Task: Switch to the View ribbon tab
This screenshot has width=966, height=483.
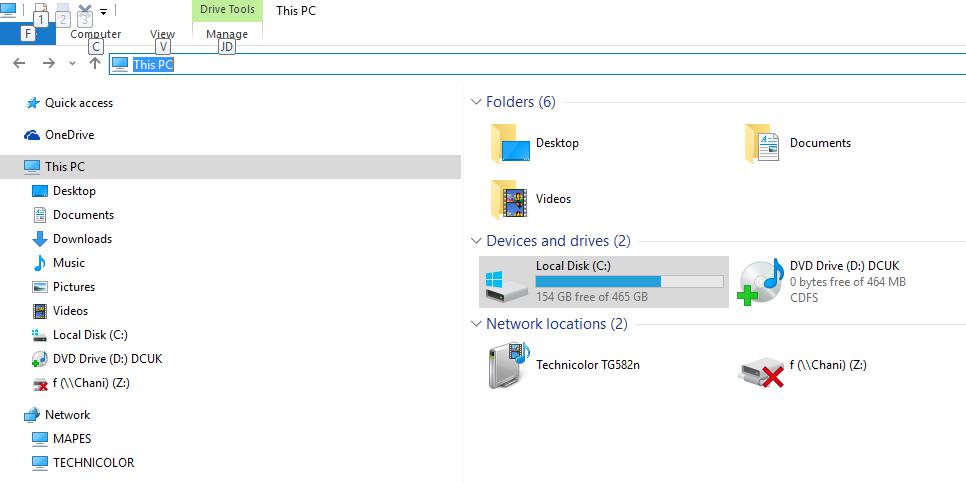Action: click(x=163, y=34)
